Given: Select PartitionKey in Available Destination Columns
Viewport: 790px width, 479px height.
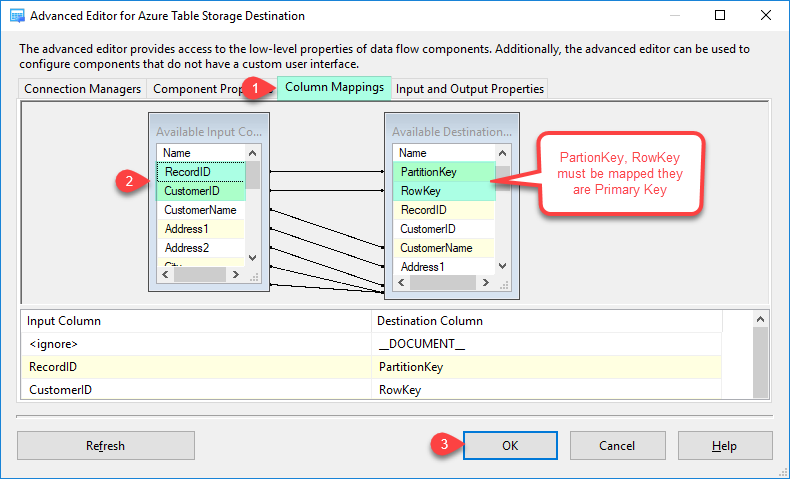Looking at the screenshot, I should point(444,172).
